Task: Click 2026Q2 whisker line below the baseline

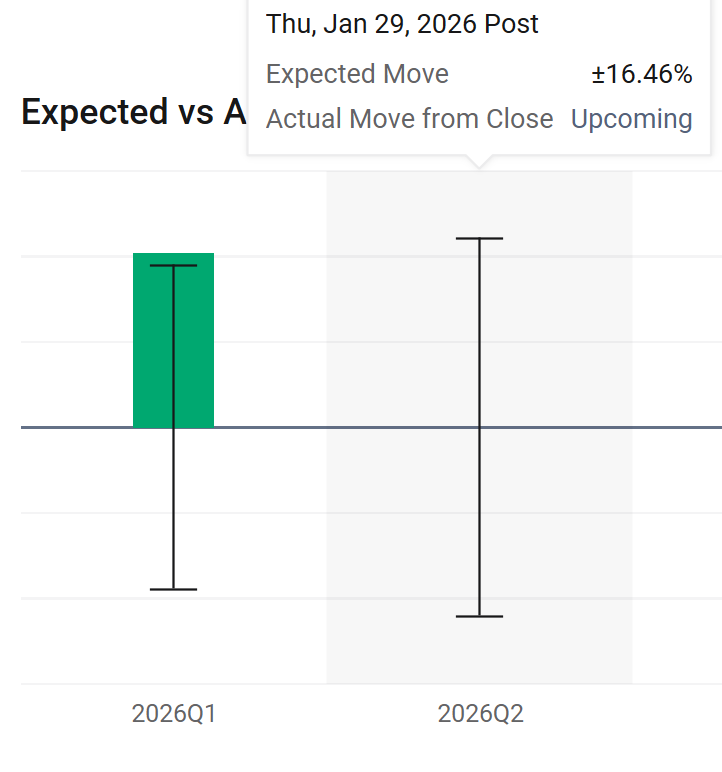Action: tap(479, 522)
